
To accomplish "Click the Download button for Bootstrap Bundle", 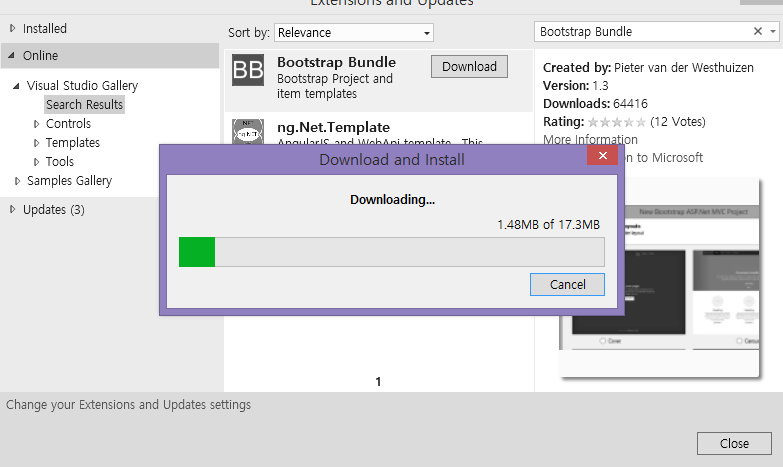I will pos(469,66).
